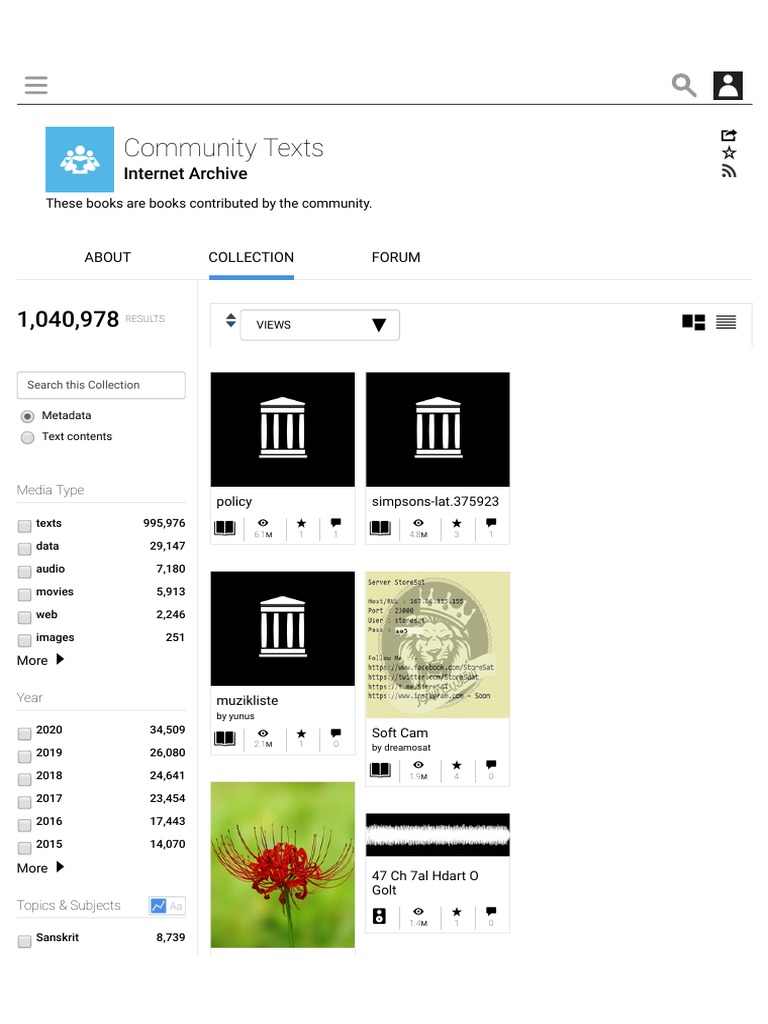Click the favorites star on 47 Ch 7al Hdart
This screenshot has height=1024, width=768.
point(456,911)
